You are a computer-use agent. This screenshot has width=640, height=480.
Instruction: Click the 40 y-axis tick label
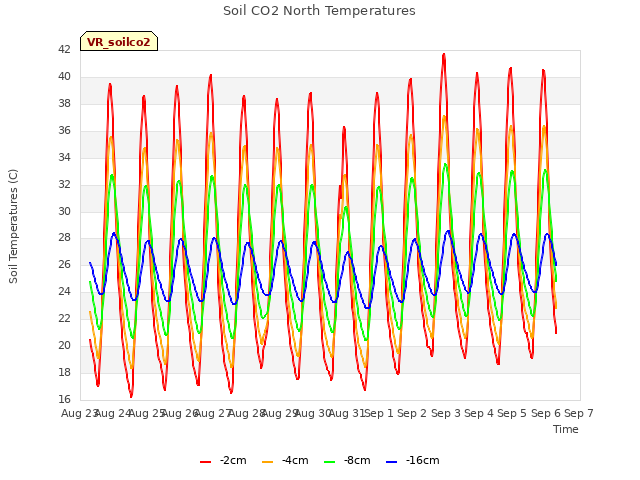point(64,76)
